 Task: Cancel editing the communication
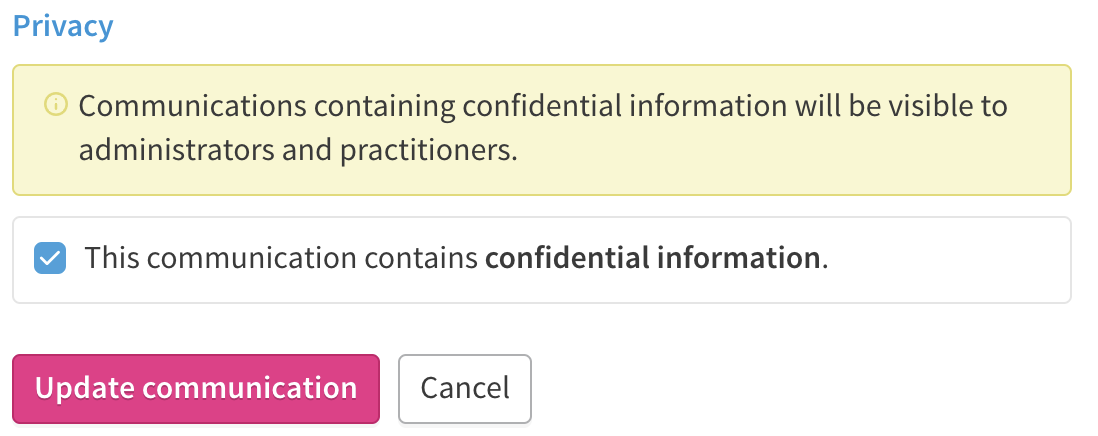point(465,388)
